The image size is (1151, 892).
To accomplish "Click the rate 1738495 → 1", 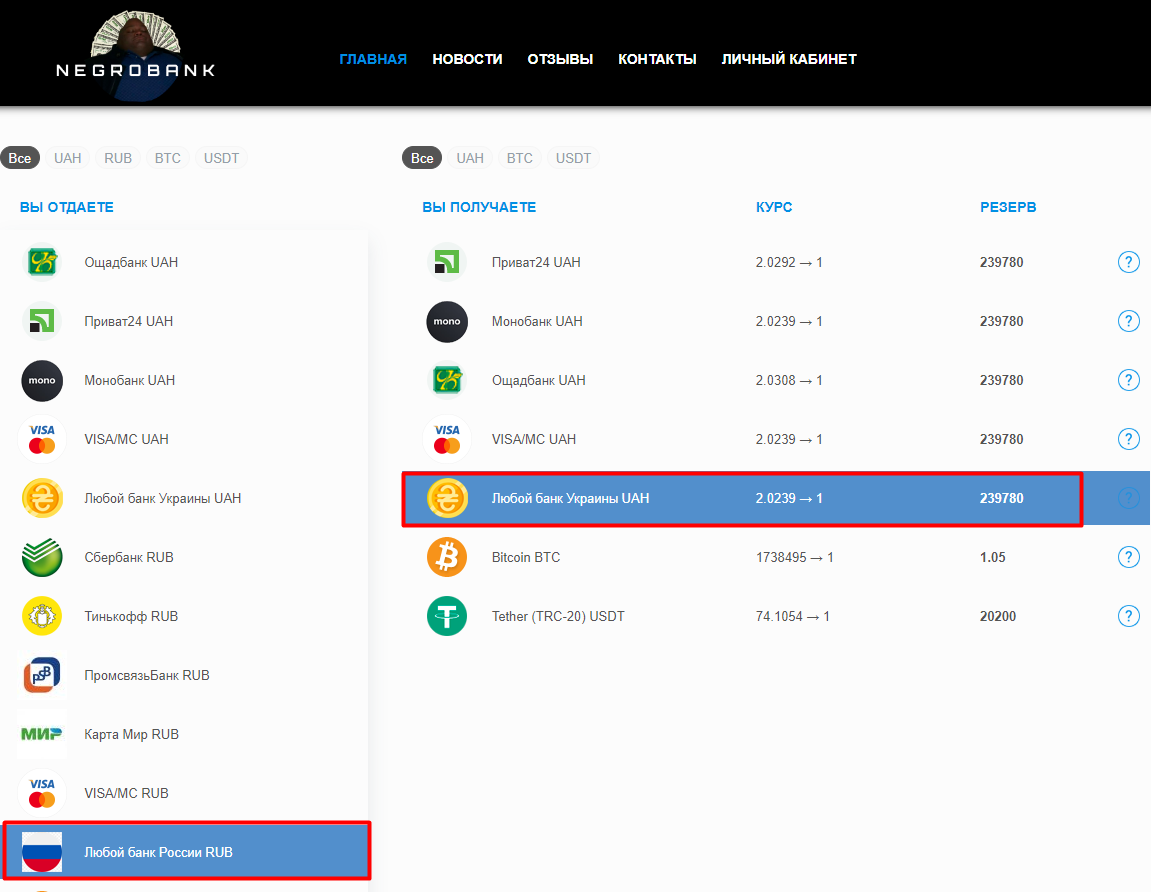I will pos(795,557).
